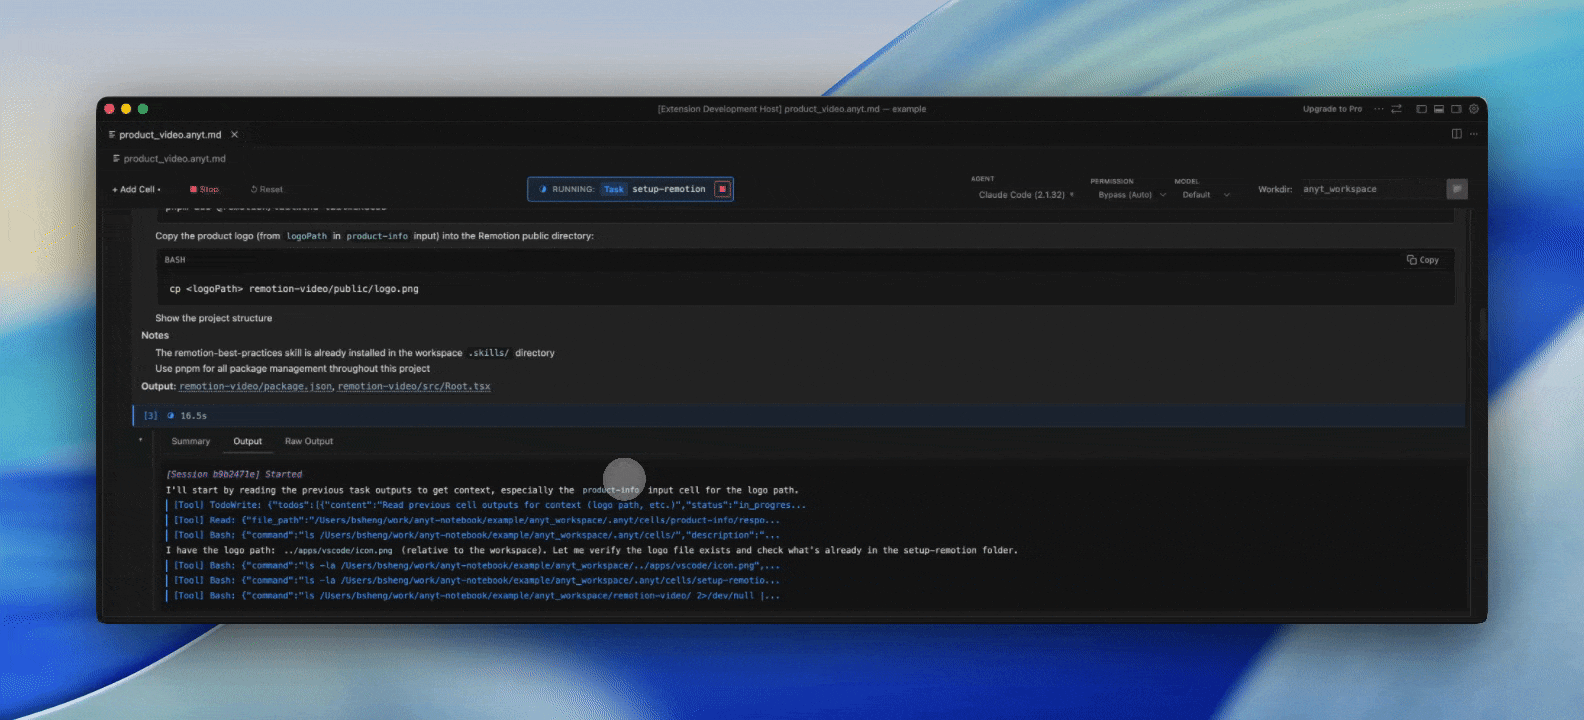Click the Copy button for the bash snippet
Screen dimensions: 1584x720
pyautogui.click(x=1422, y=260)
